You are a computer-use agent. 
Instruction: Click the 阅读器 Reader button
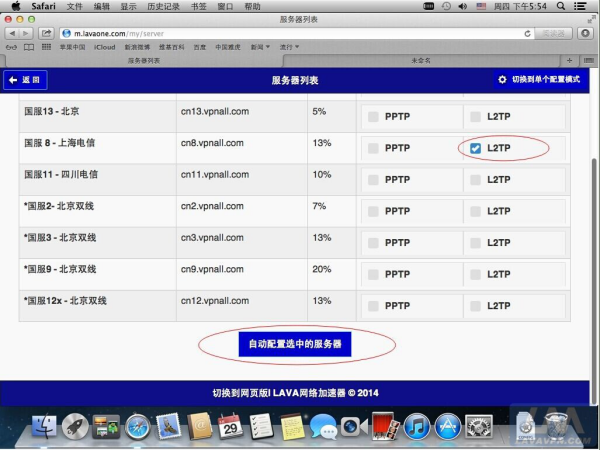(x=554, y=34)
